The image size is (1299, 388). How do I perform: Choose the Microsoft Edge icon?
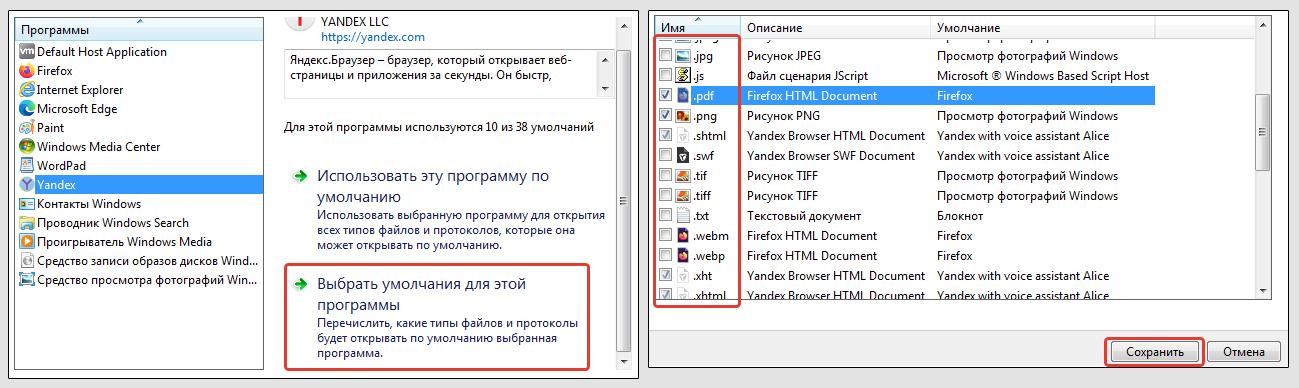(27, 109)
